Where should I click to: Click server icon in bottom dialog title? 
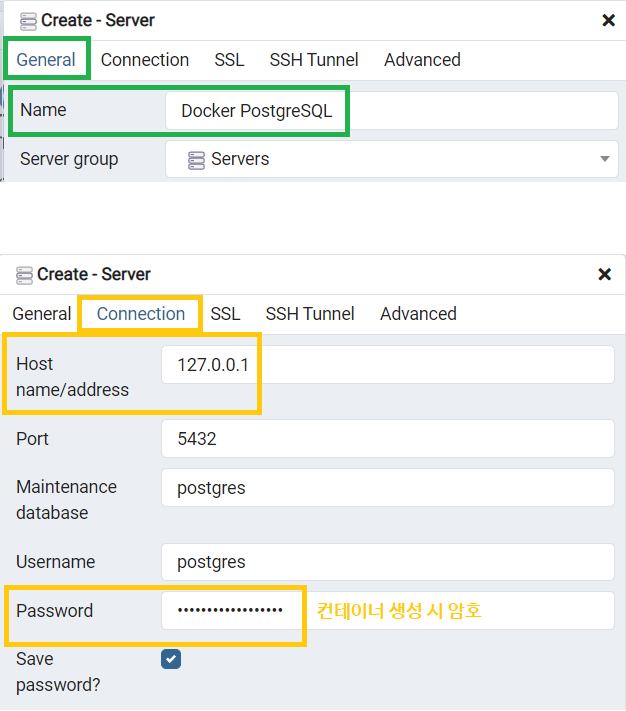point(24,275)
